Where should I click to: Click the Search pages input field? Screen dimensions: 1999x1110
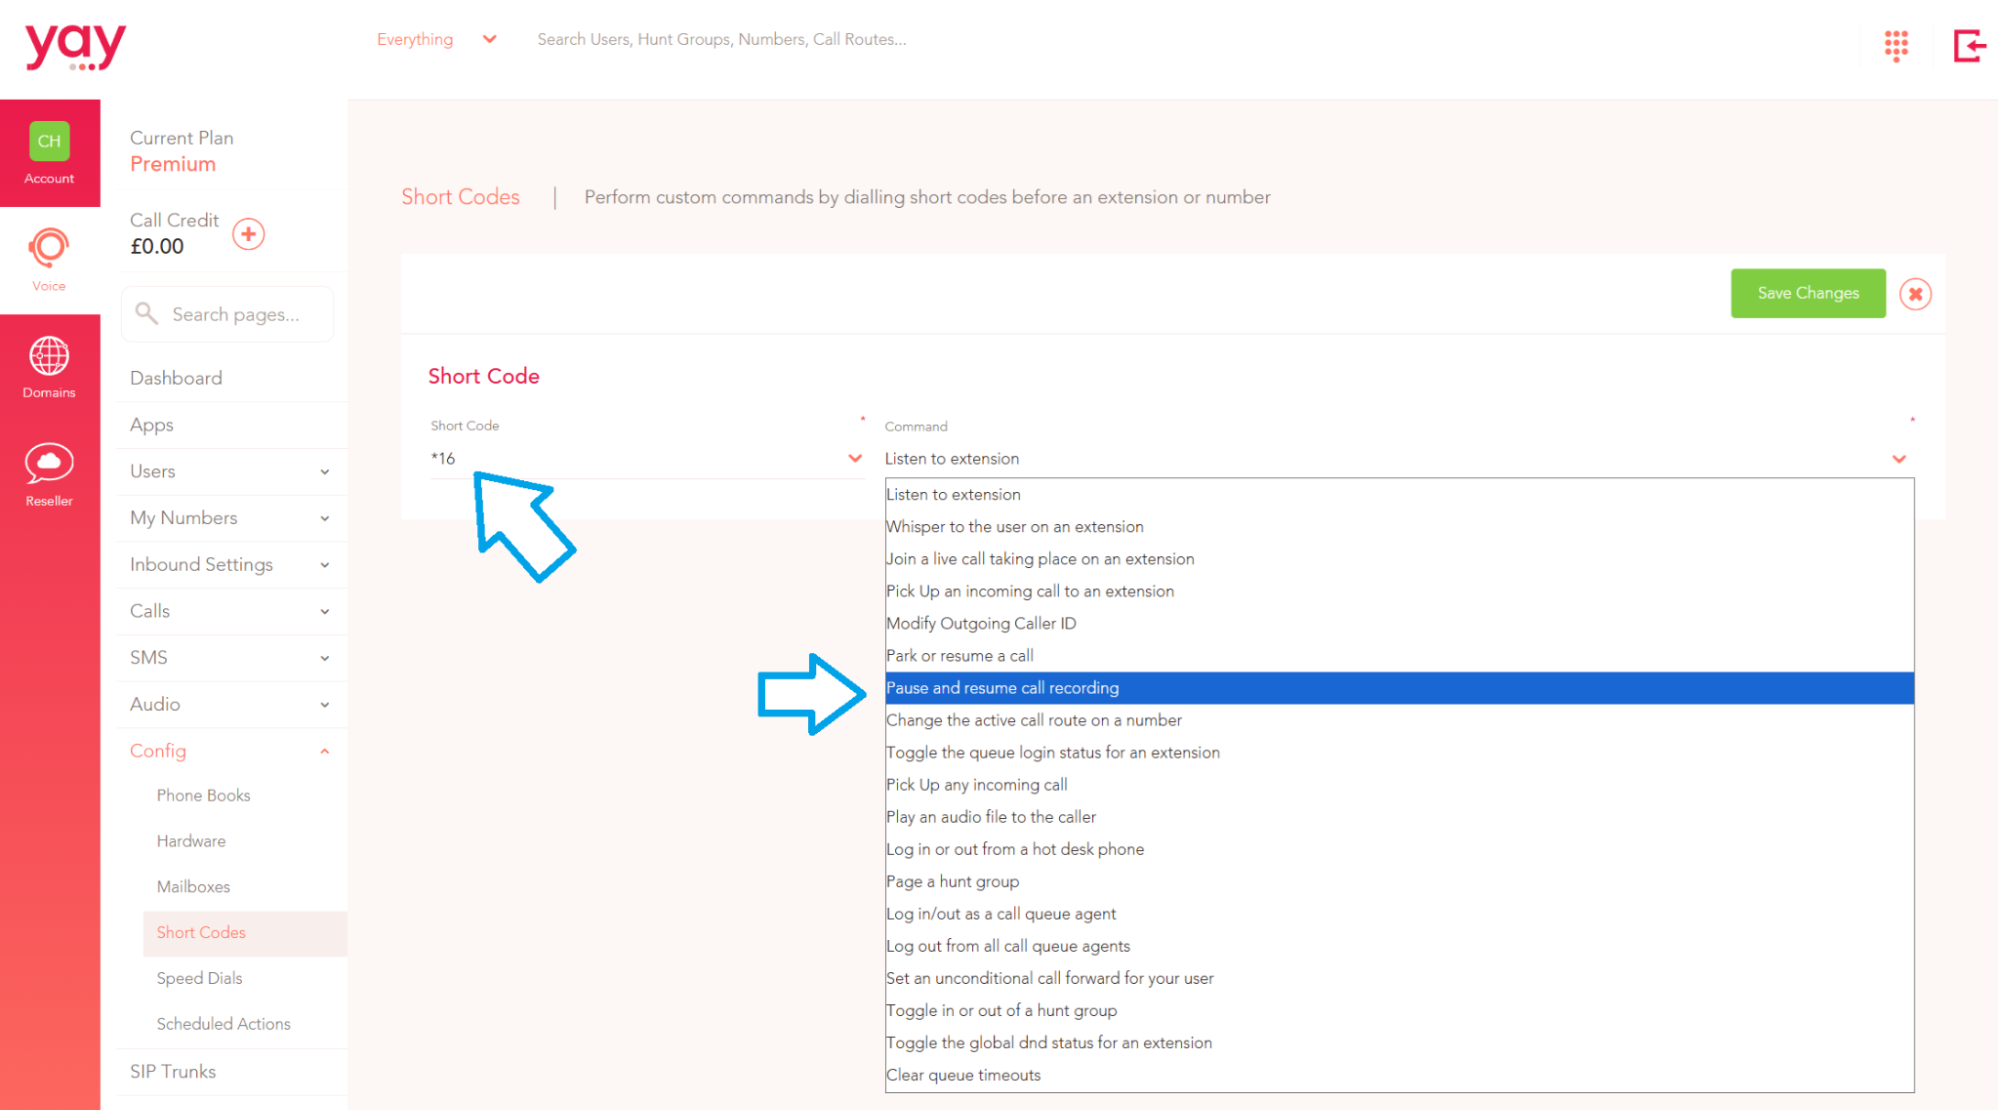pos(227,314)
